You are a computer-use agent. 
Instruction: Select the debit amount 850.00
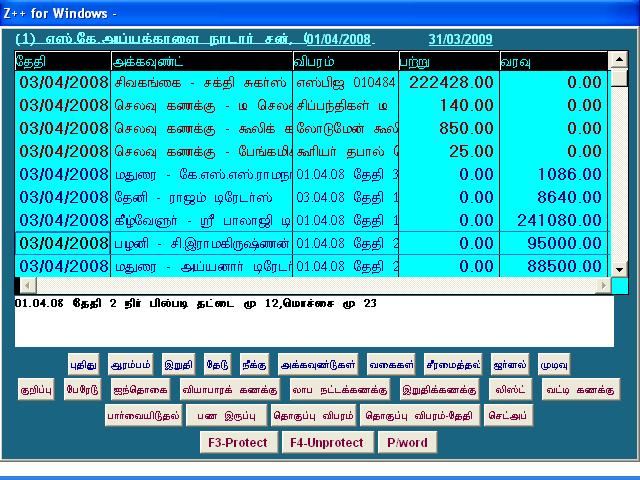pyautogui.click(x=449, y=128)
